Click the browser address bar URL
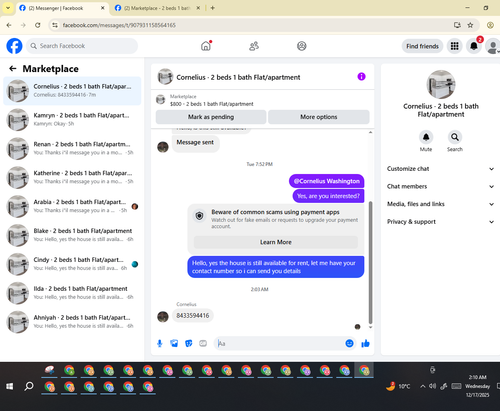 [x=119, y=25]
